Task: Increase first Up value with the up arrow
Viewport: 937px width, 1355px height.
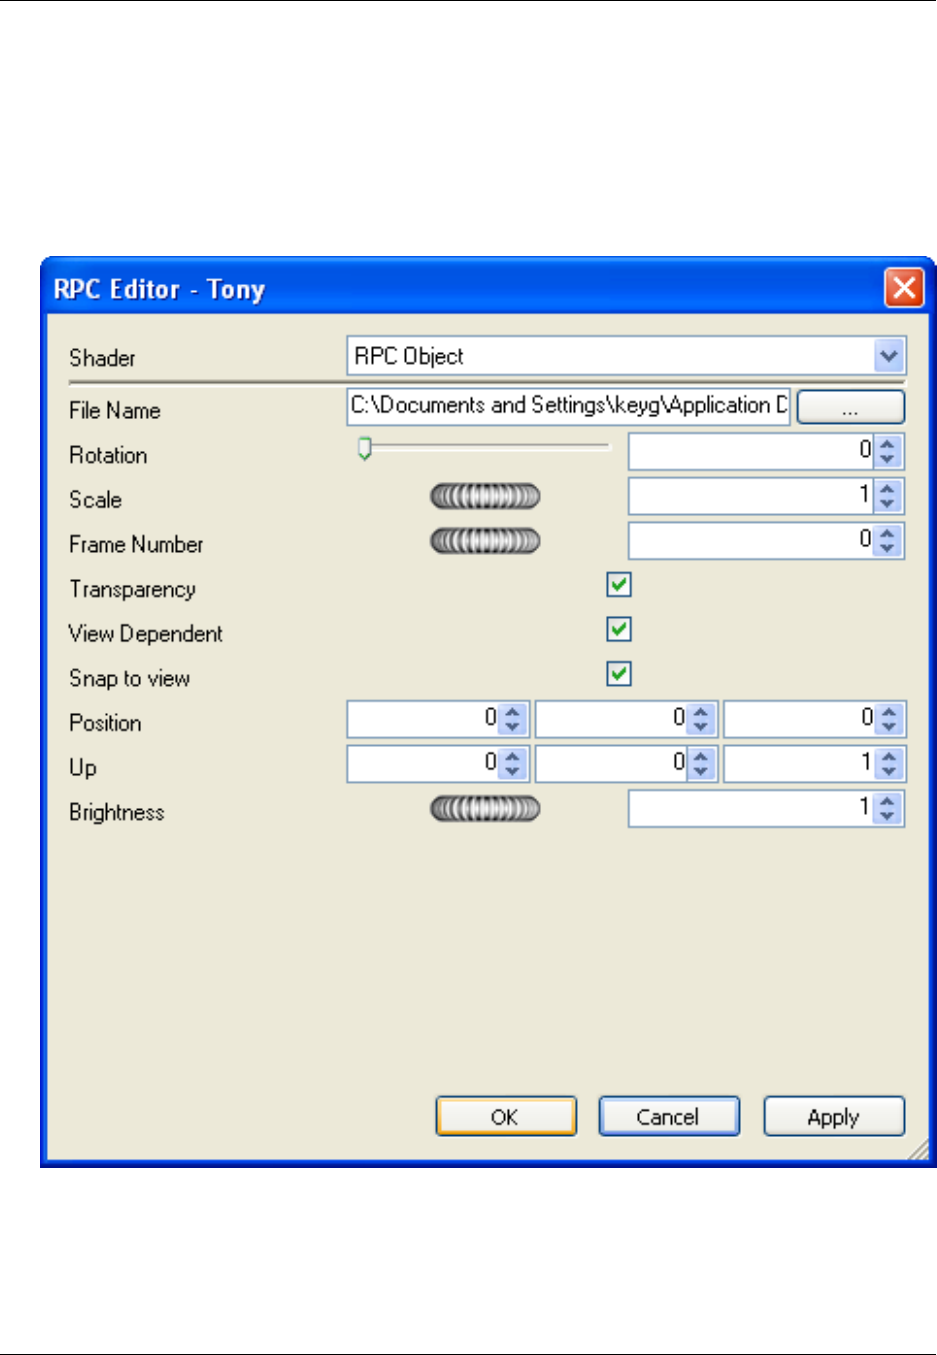Action: pyautogui.click(x=512, y=756)
